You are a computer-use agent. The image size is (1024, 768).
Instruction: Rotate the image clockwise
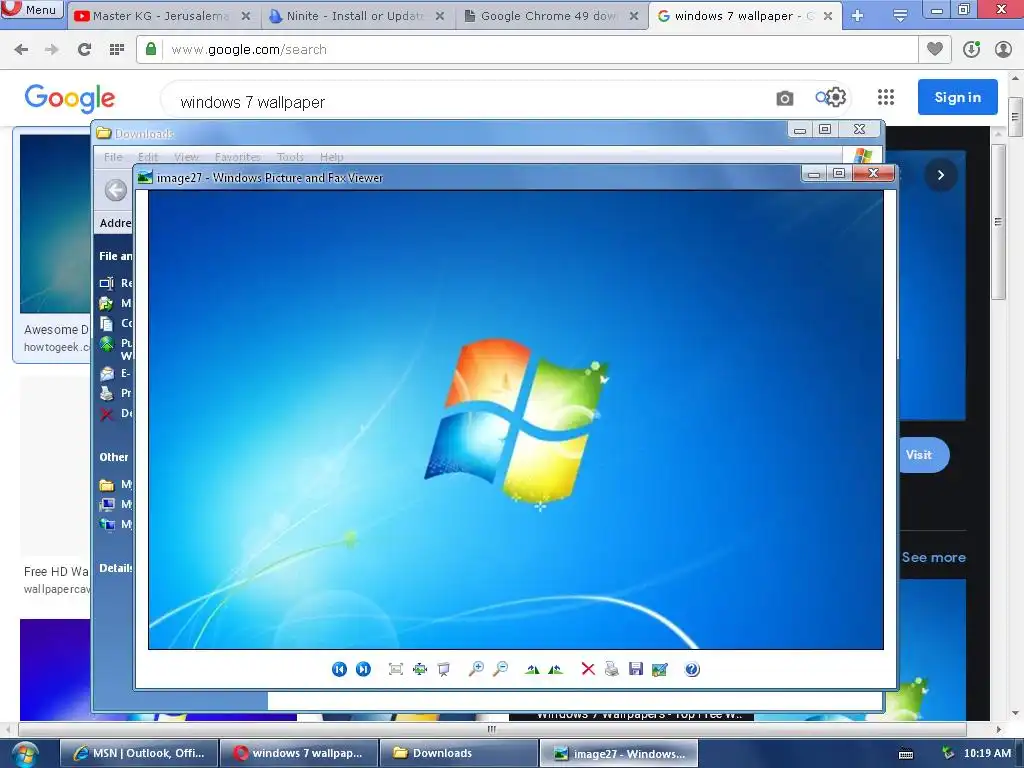tap(532, 669)
